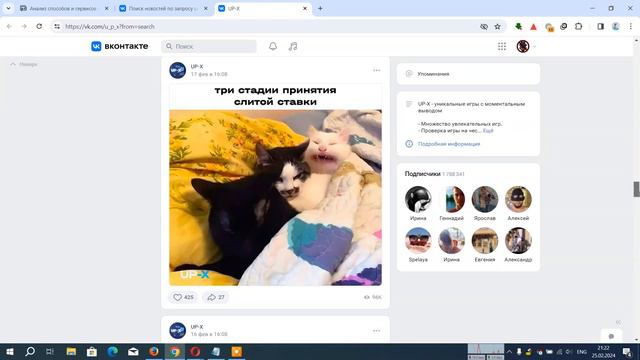Viewport: 640px width, 360px height.
Task: Open the Windows Start menu
Action: [10, 351]
